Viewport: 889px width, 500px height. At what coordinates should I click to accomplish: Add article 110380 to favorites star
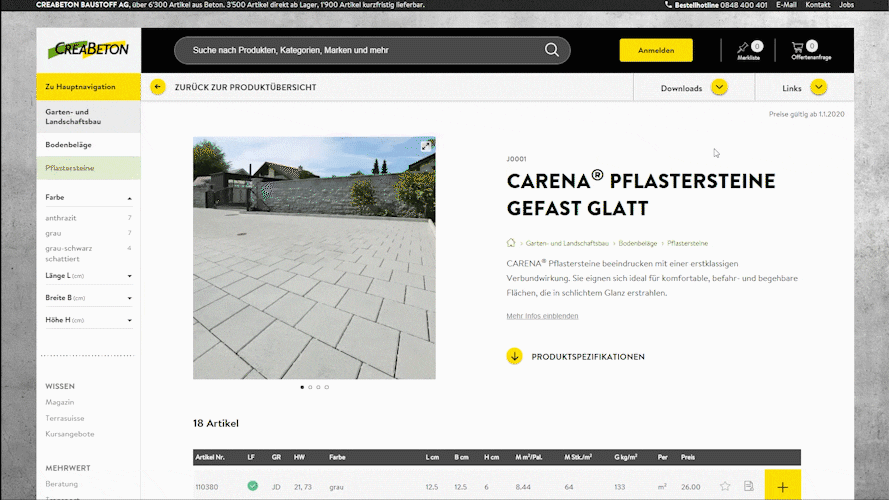point(725,486)
